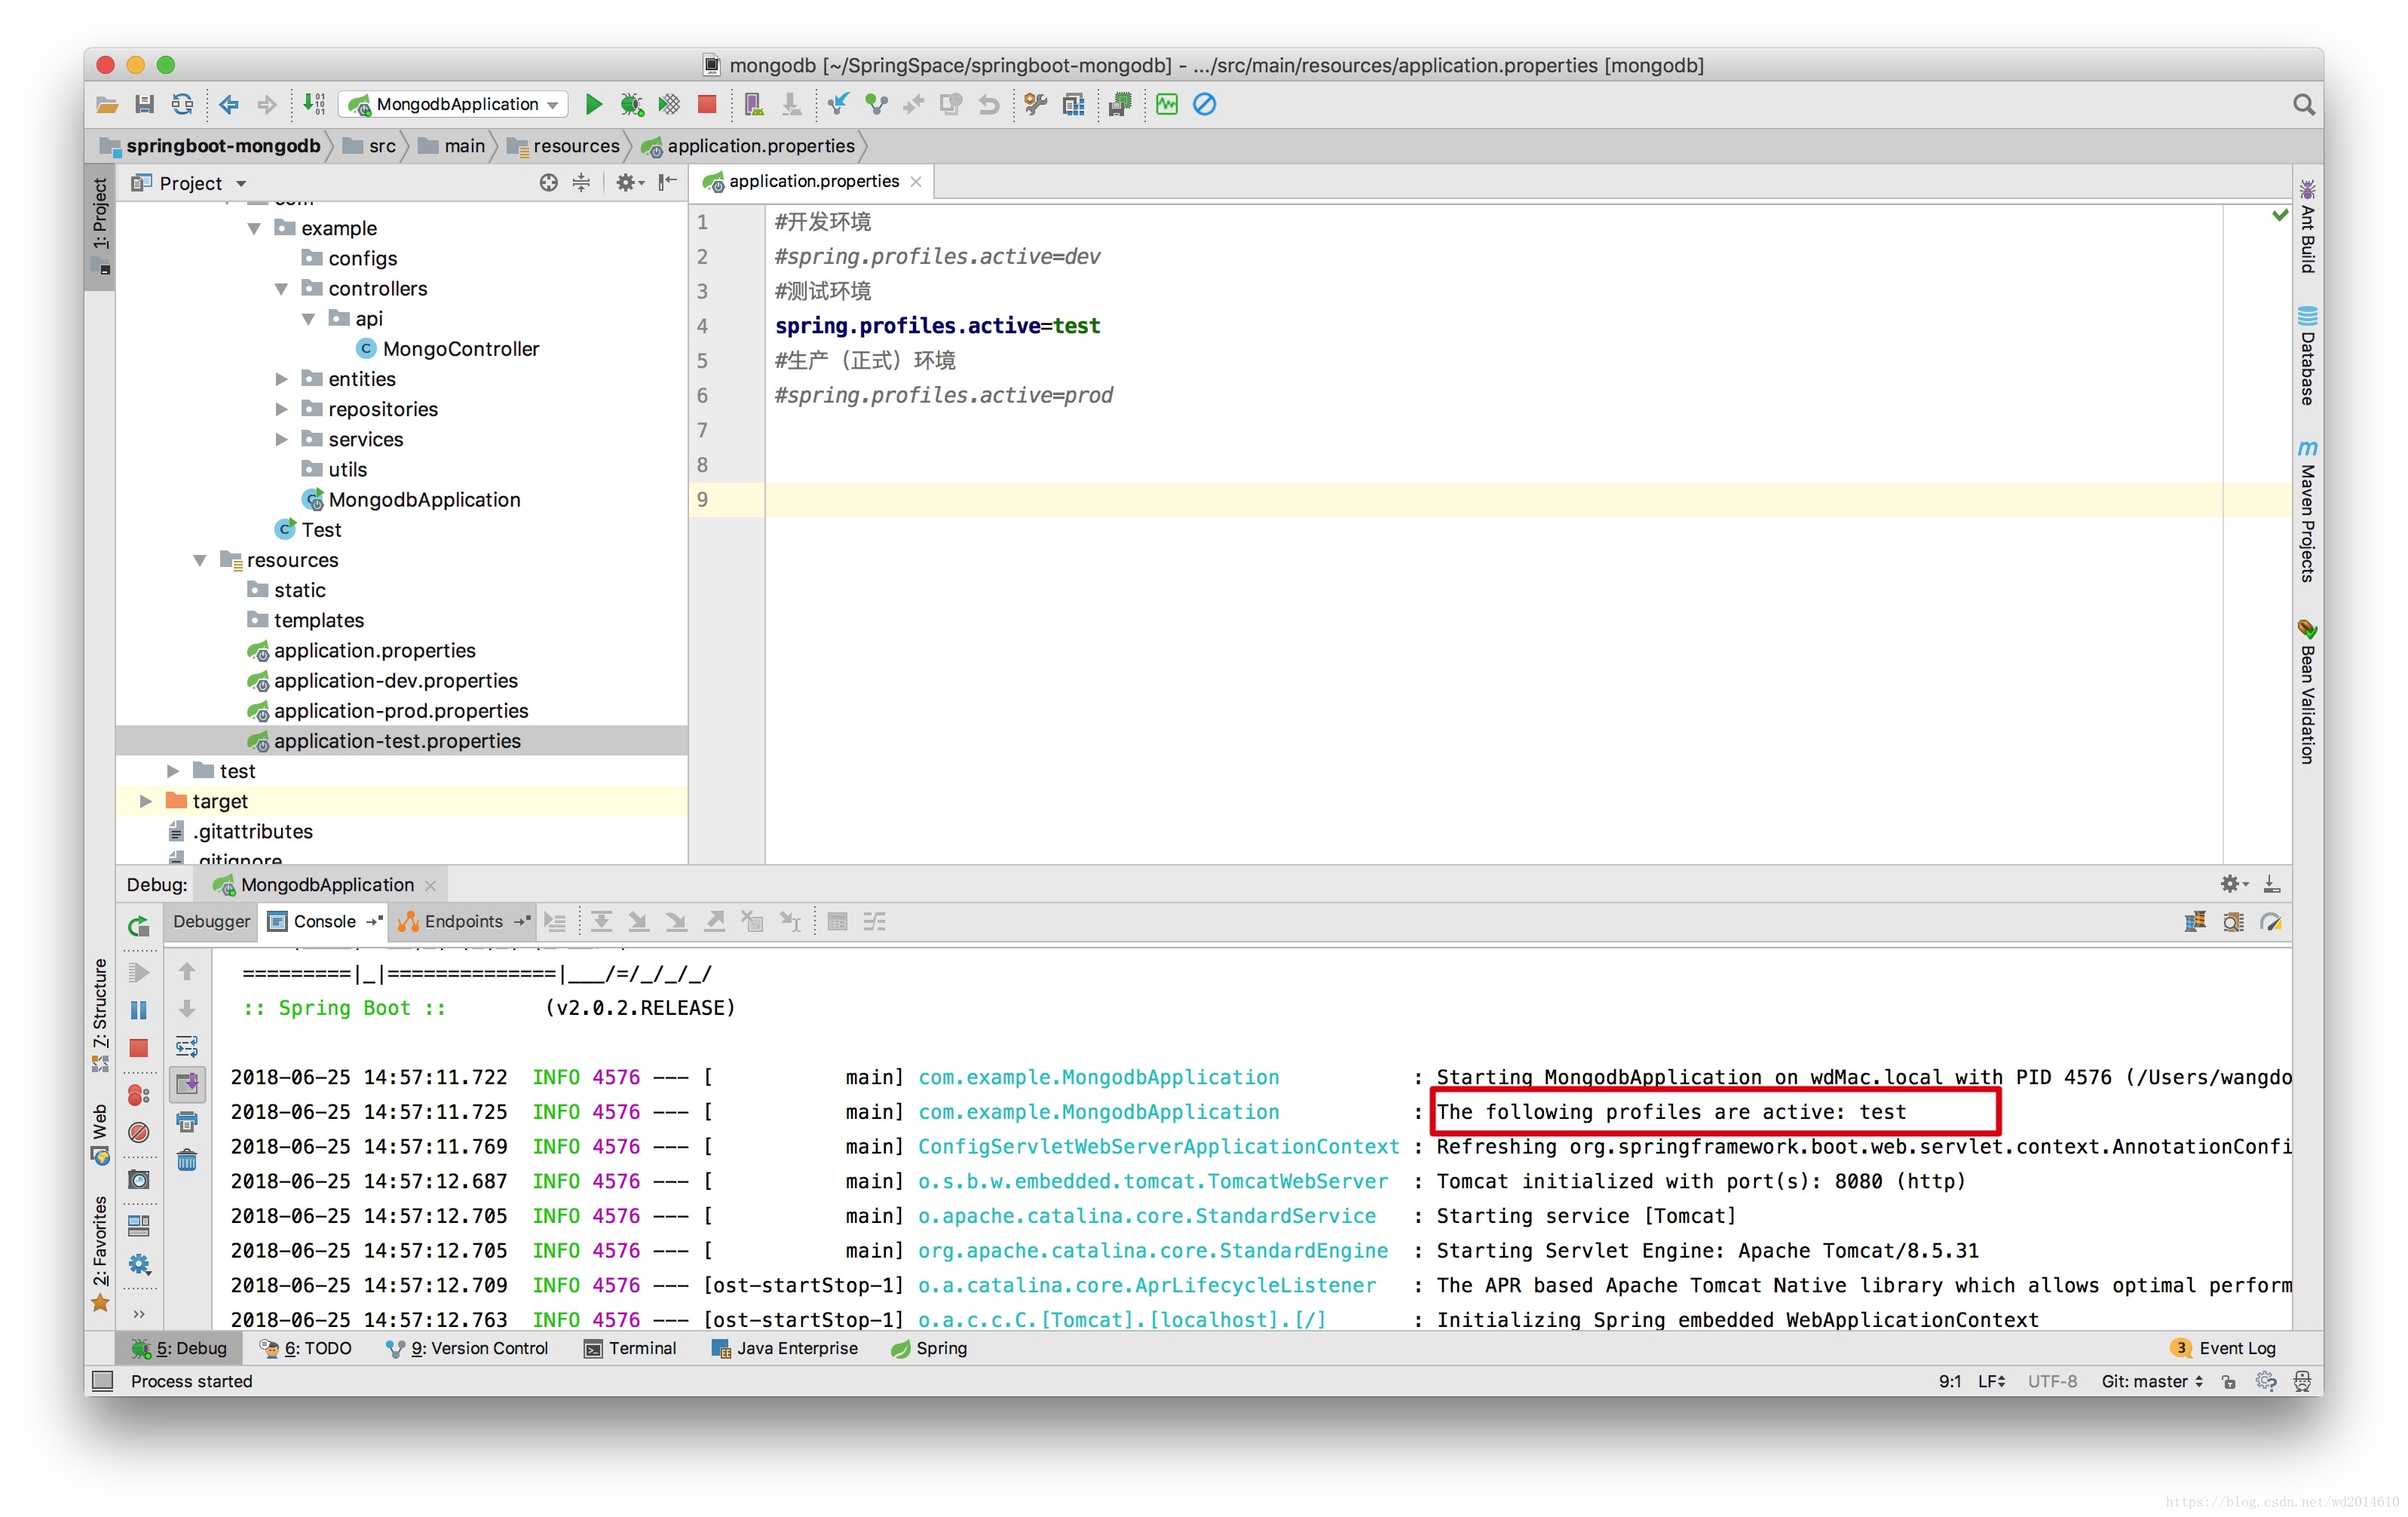
Task: Click the Debug bug icon in toolbar
Action: click(x=631, y=104)
